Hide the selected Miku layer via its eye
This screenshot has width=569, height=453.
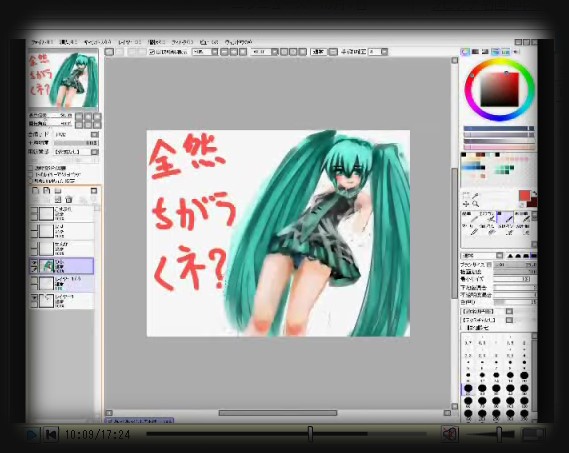coord(34,262)
